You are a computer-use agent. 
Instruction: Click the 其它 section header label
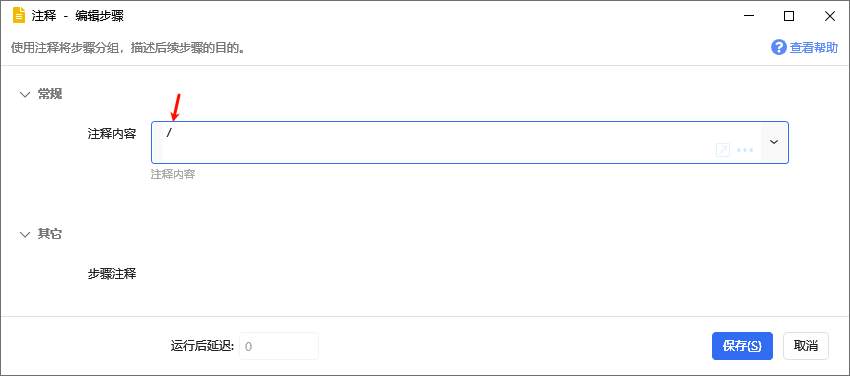coord(50,234)
